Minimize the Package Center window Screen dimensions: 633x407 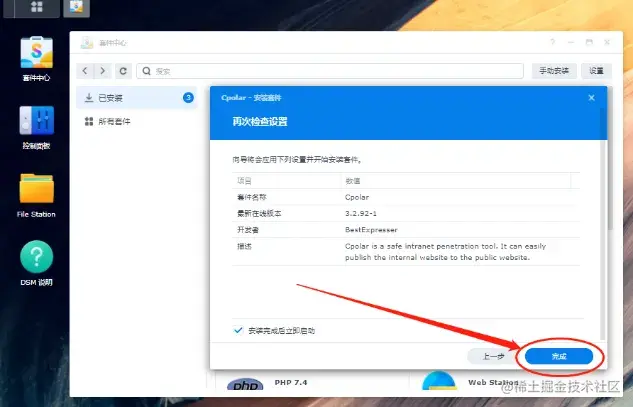(x=571, y=42)
